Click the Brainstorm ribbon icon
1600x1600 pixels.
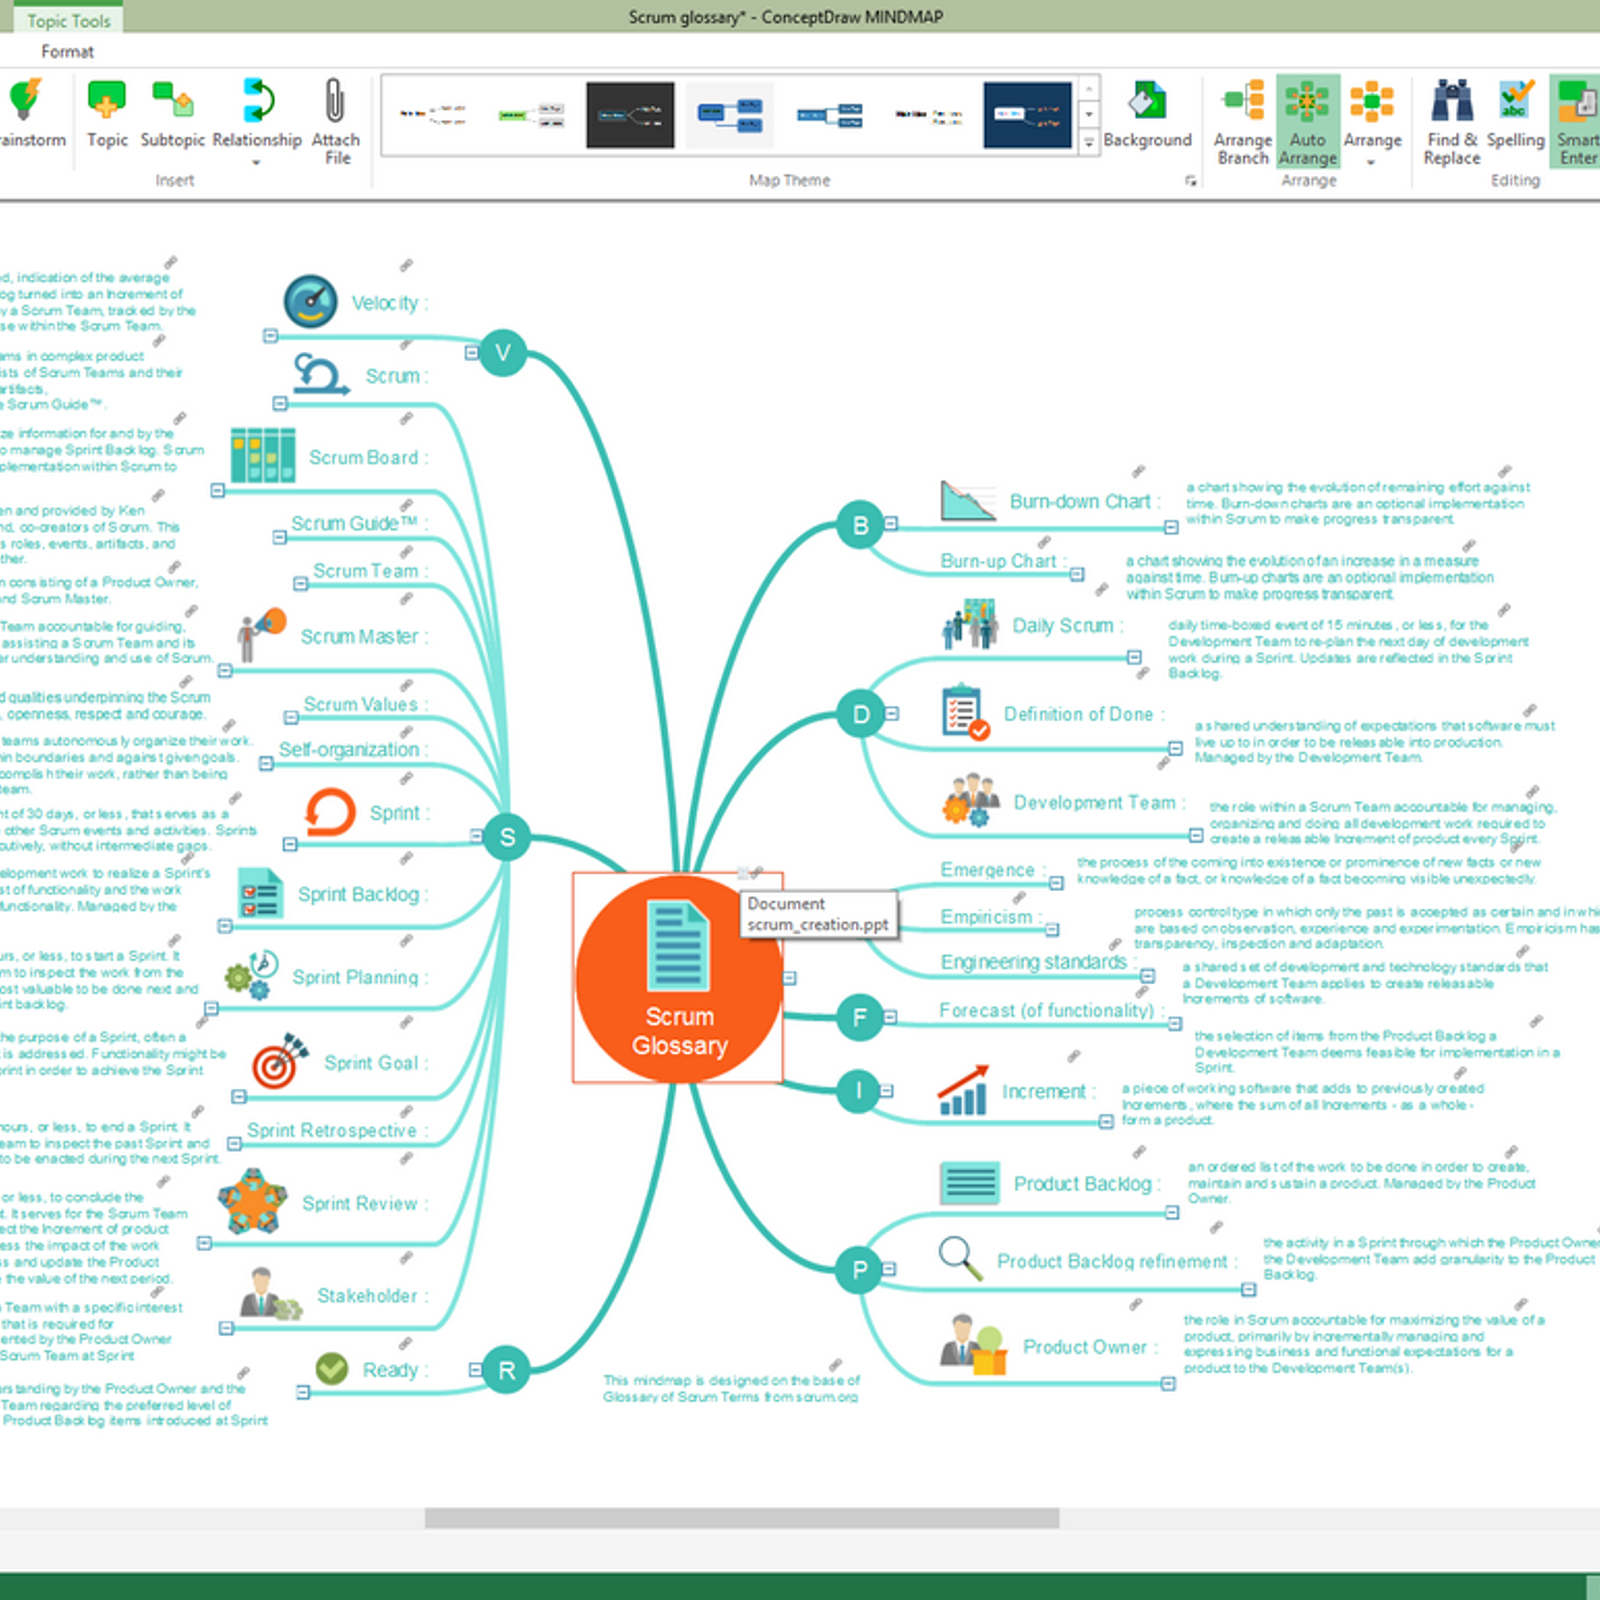click(24, 100)
